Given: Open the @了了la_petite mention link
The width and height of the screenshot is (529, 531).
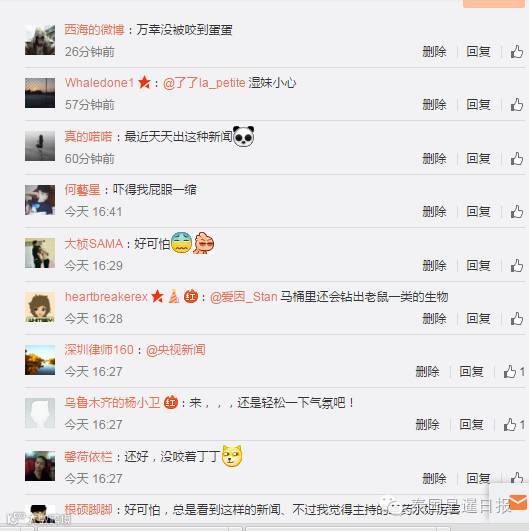Looking at the screenshot, I should (x=204, y=83).
